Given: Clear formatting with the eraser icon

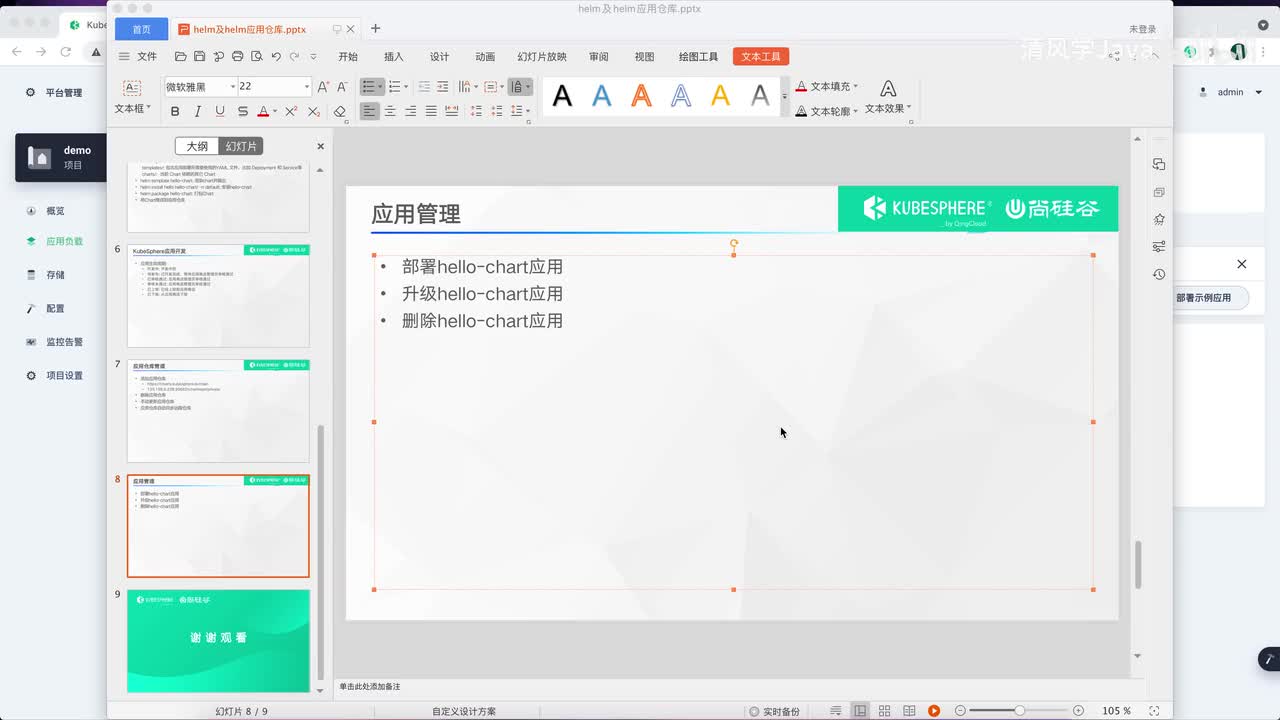Looking at the screenshot, I should [339, 111].
